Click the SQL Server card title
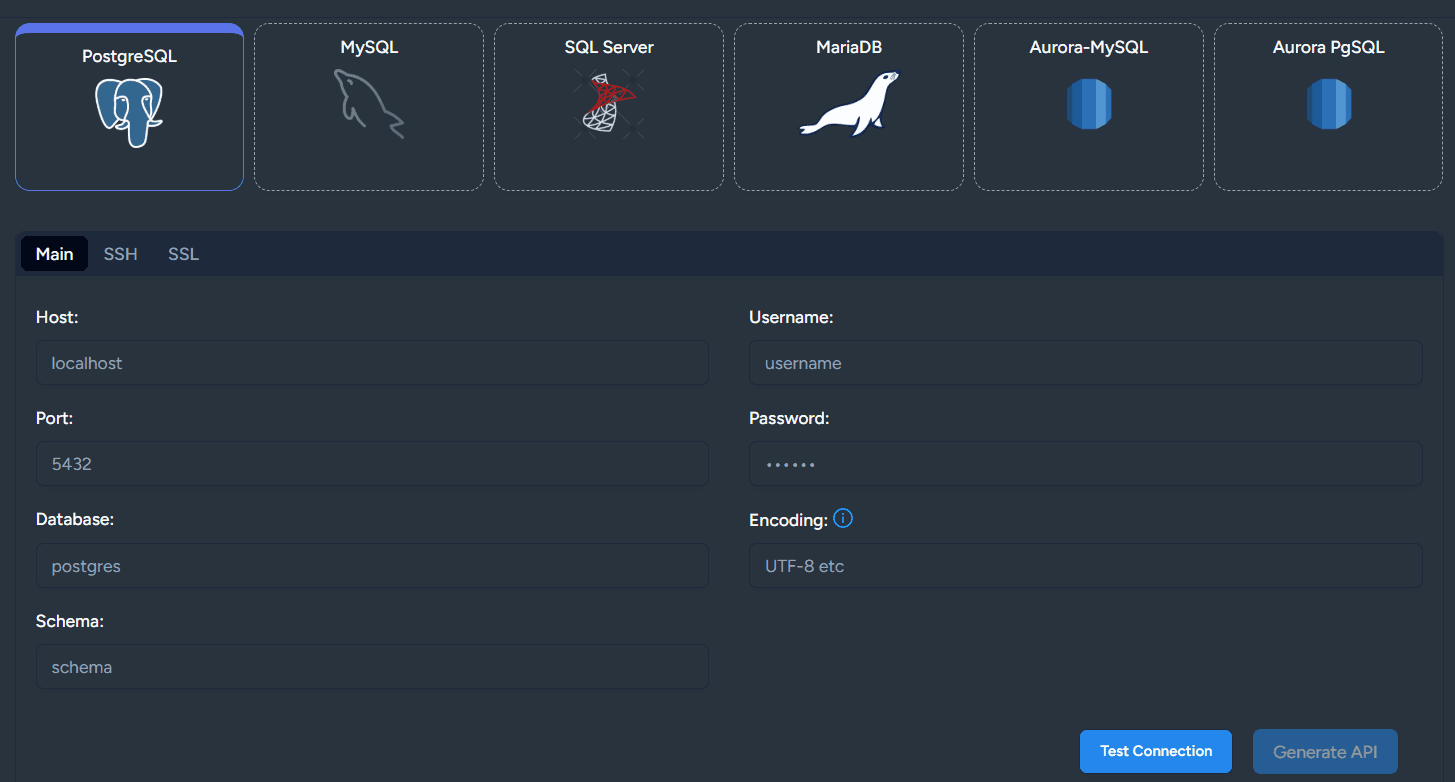This screenshot has width=1455, height=782. tap(609, 47)
